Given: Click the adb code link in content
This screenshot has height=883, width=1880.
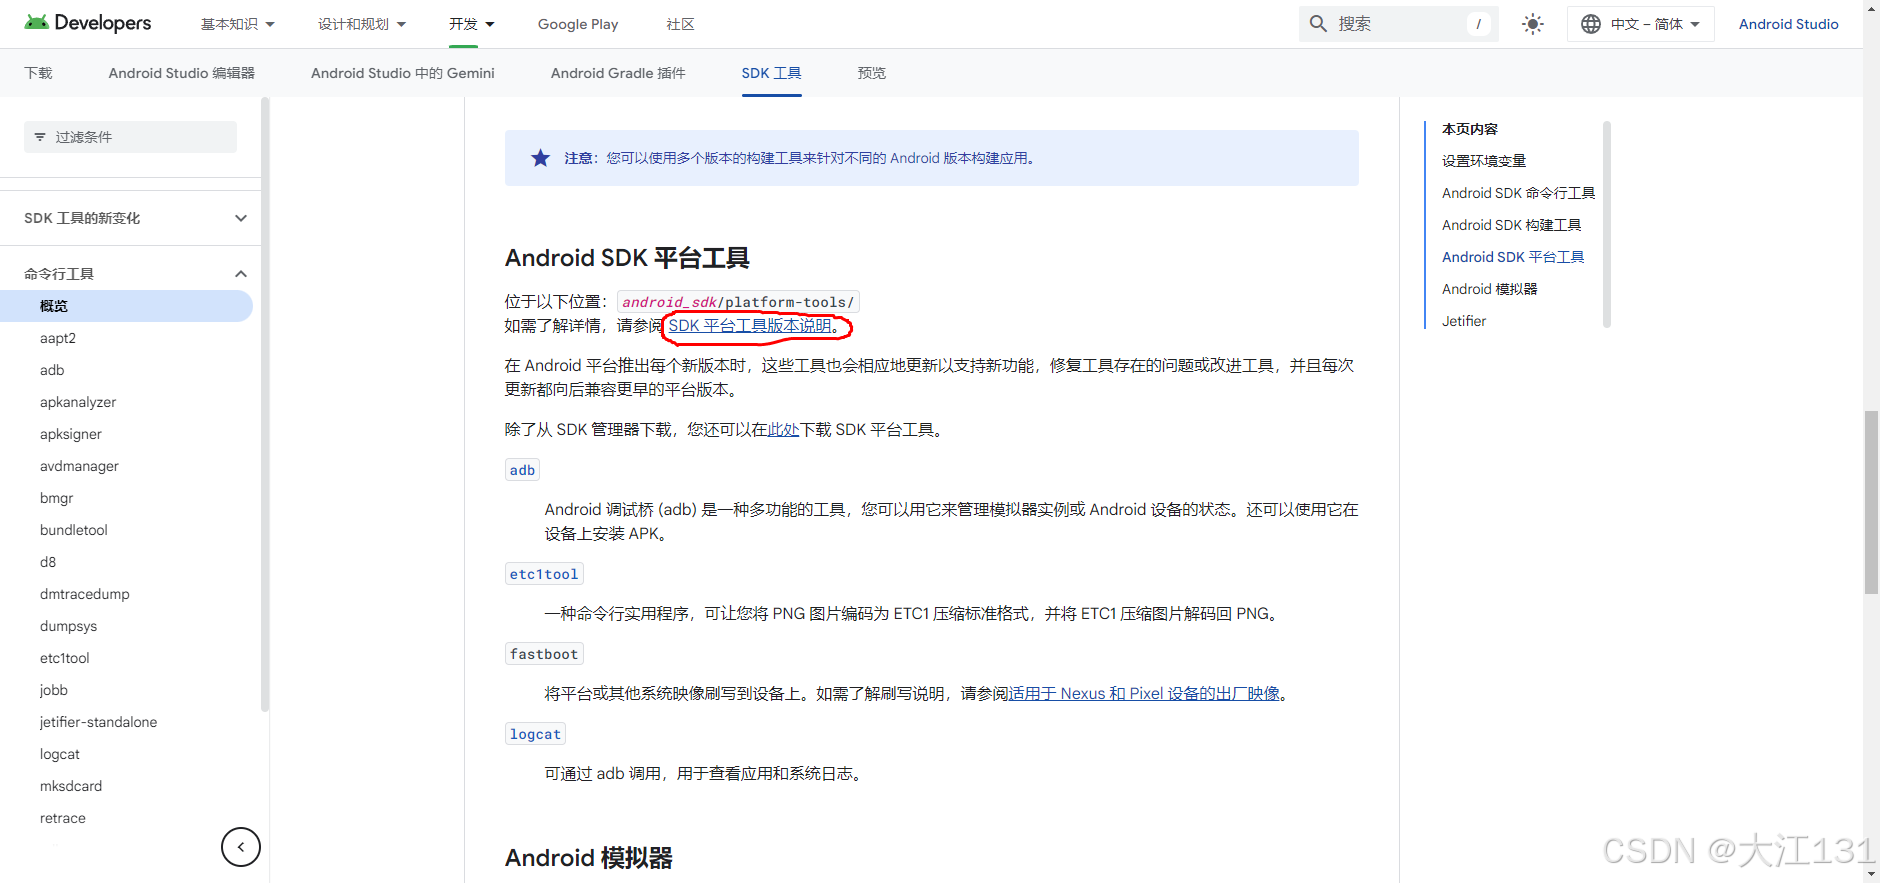Looking at the screenshot, I should pos(522,470).
